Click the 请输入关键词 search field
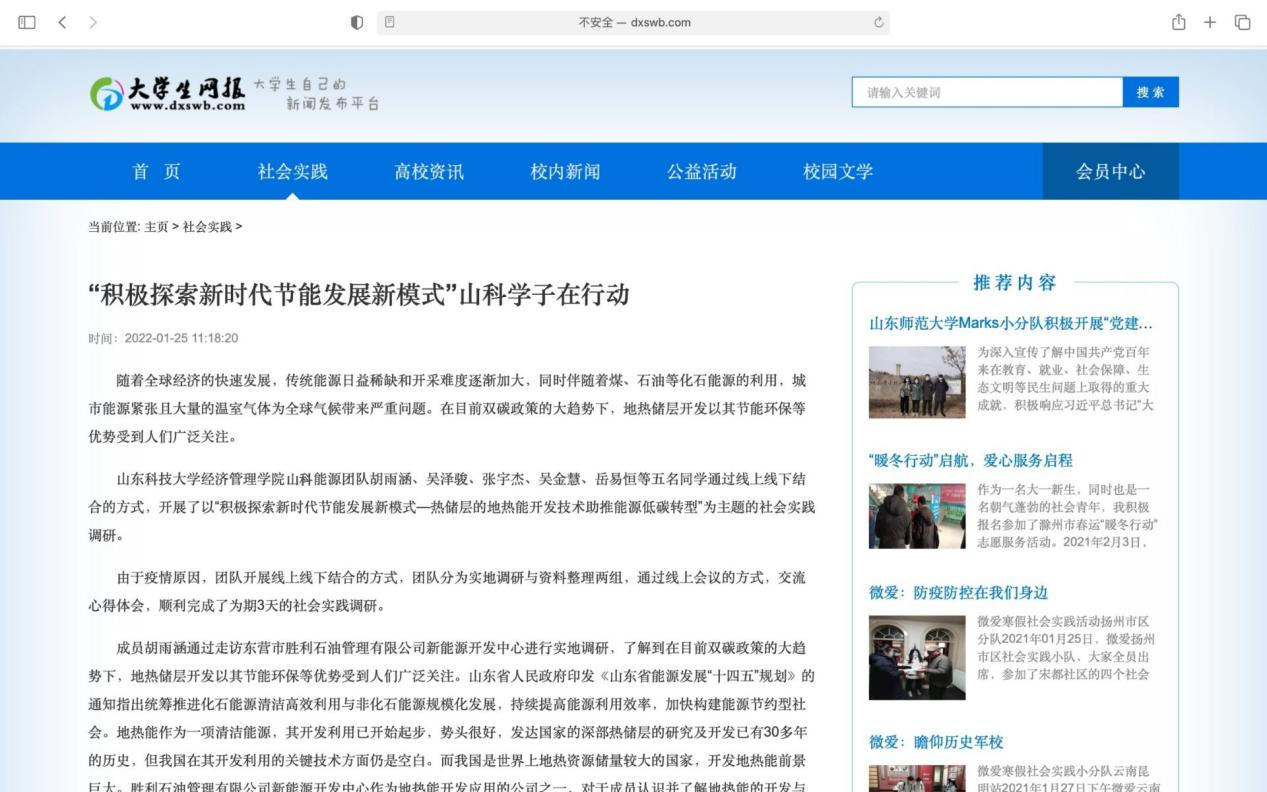 (986, 92)
